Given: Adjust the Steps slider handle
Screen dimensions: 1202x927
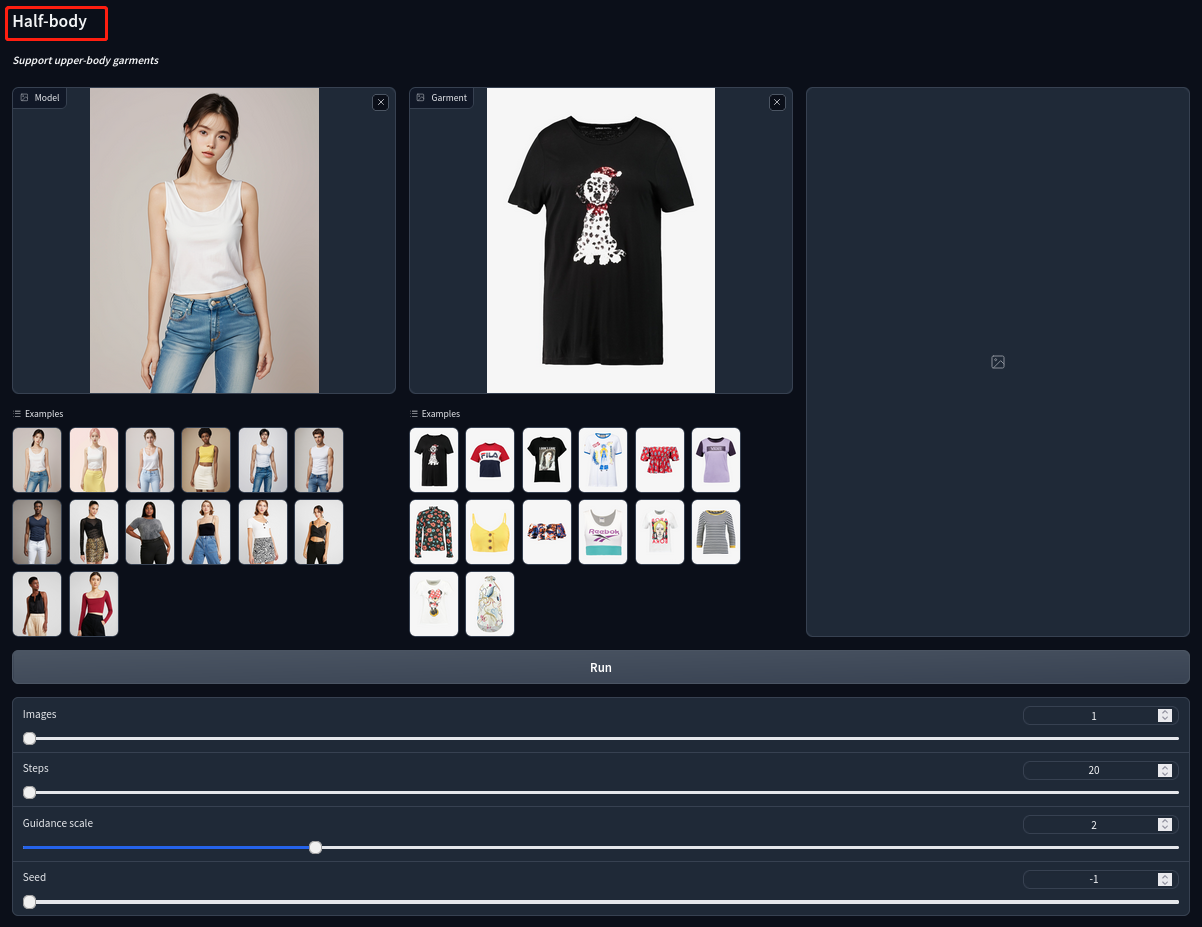Looking at the screenshot, I should point(29,792).
